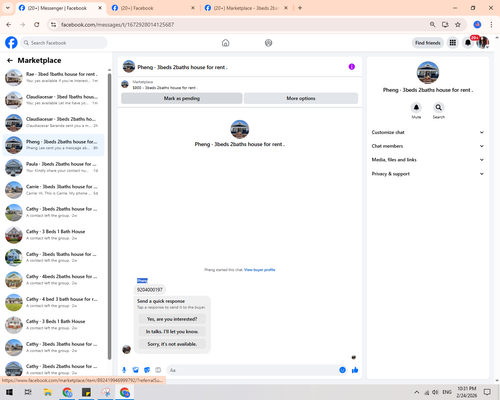The height and width of the screenshot is (400, 500).
Task: Open the Chrome profile avatar
Action: [x=477, y=24]
